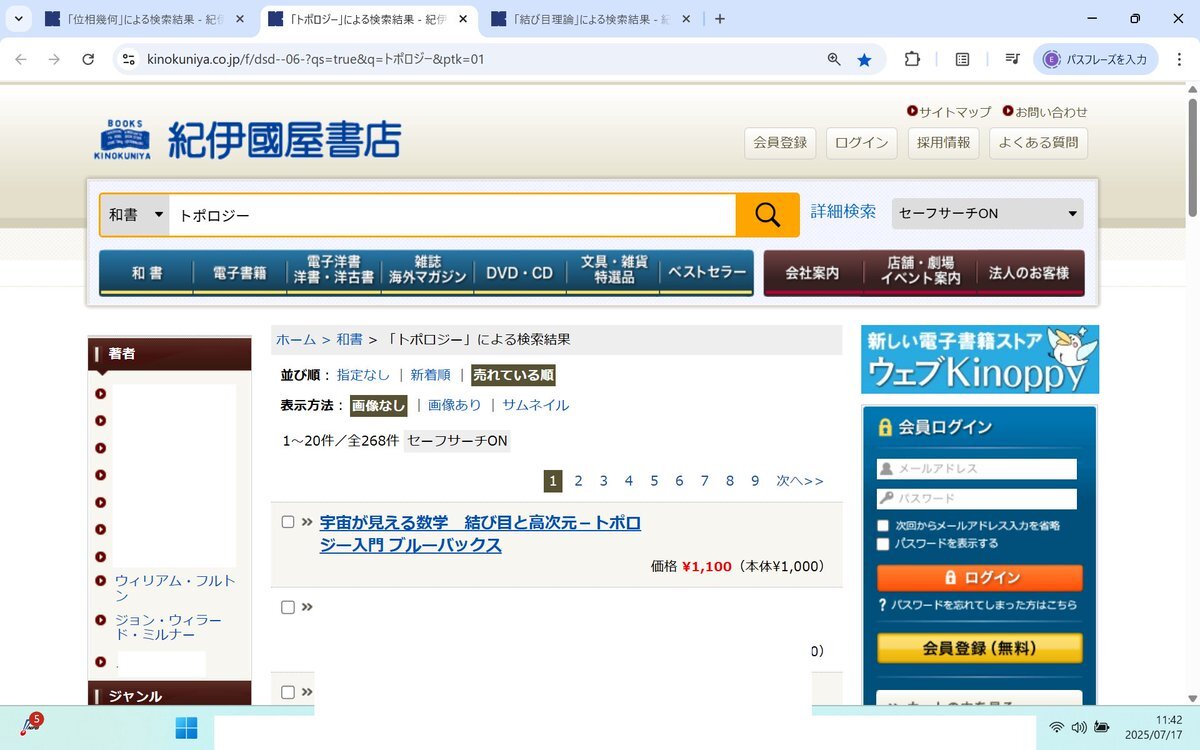Viewport: 1200px width, 750px height.
Task: Open the セーフサーチON dropdown
Action: (987, 213)
